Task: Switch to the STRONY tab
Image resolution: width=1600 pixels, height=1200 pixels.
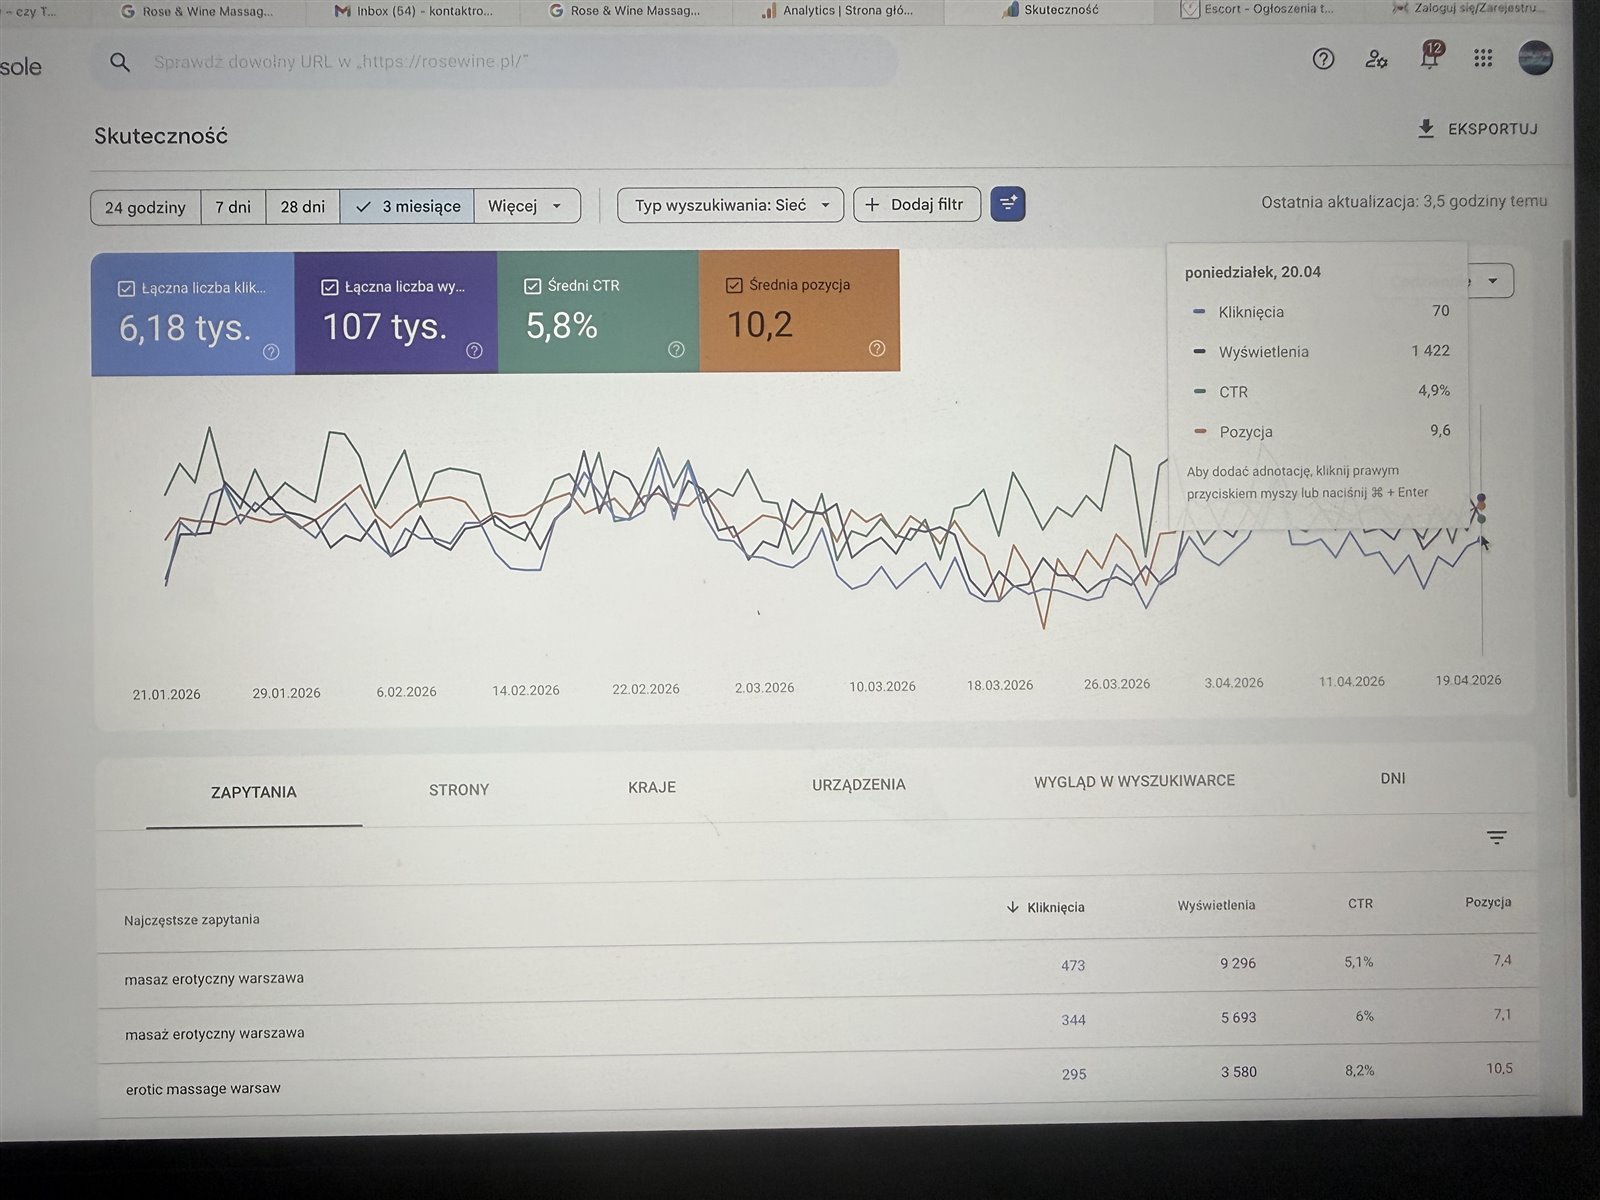Action: pos(459,790)
